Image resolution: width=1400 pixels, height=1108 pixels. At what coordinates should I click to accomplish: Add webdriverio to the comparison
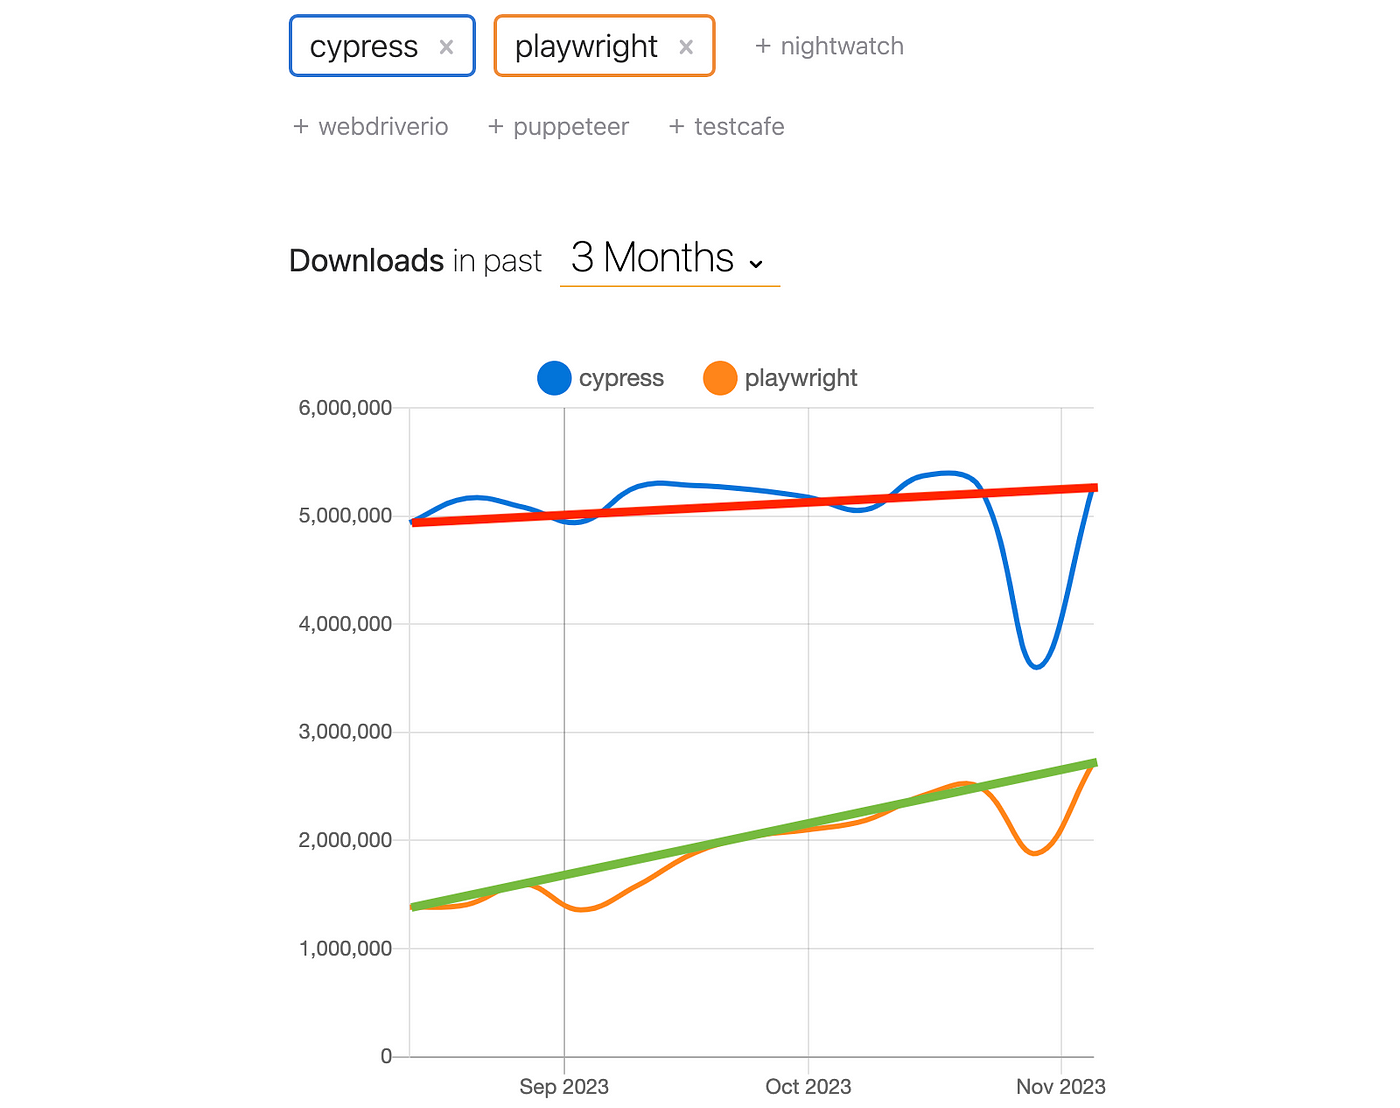click(x=370, y=127)
